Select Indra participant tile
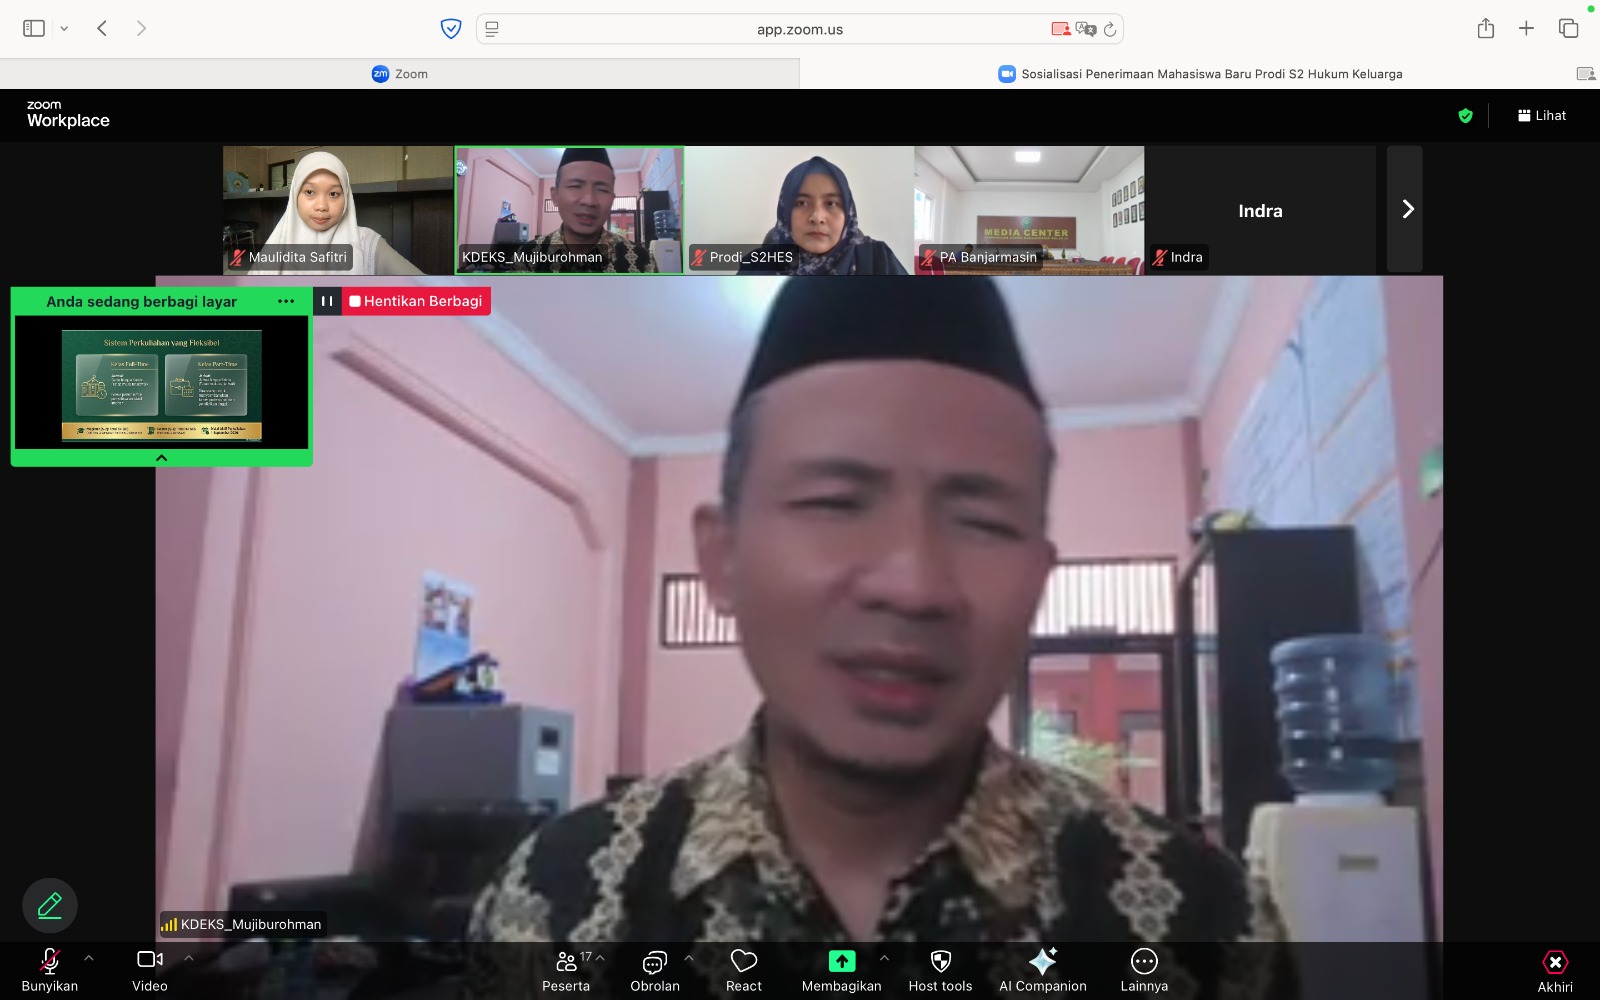 click(1260, 210)
